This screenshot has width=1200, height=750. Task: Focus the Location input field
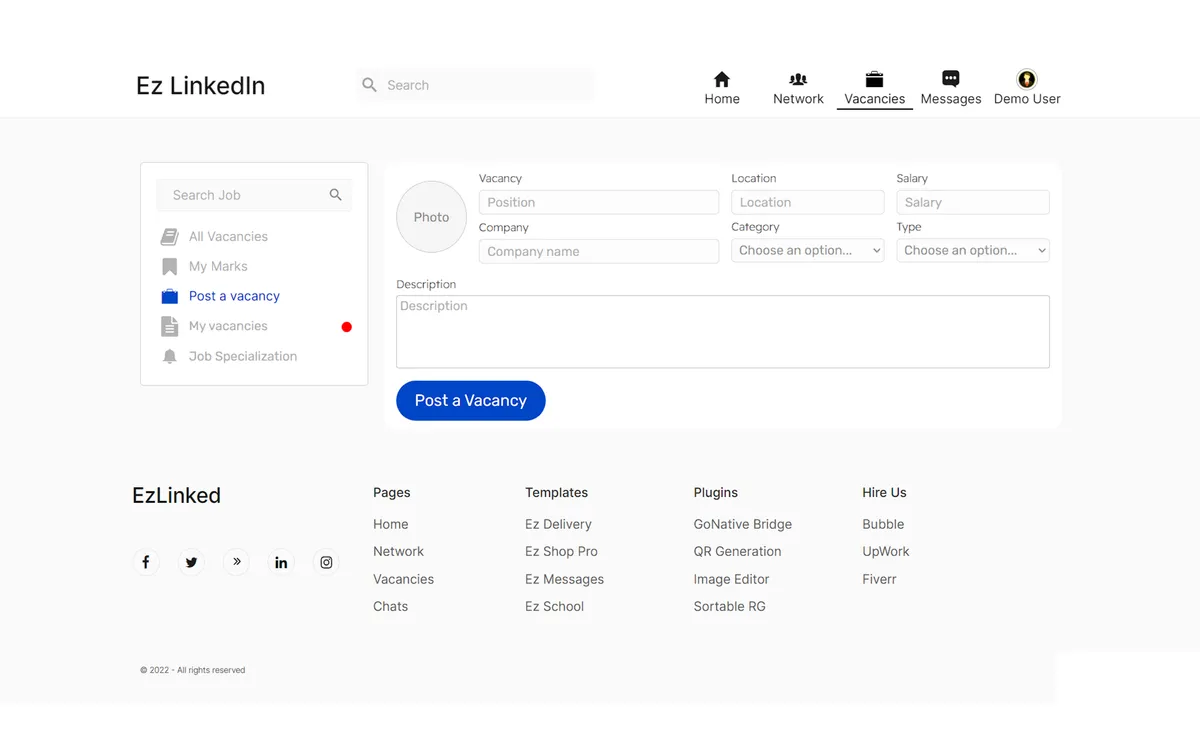[808, 202]
